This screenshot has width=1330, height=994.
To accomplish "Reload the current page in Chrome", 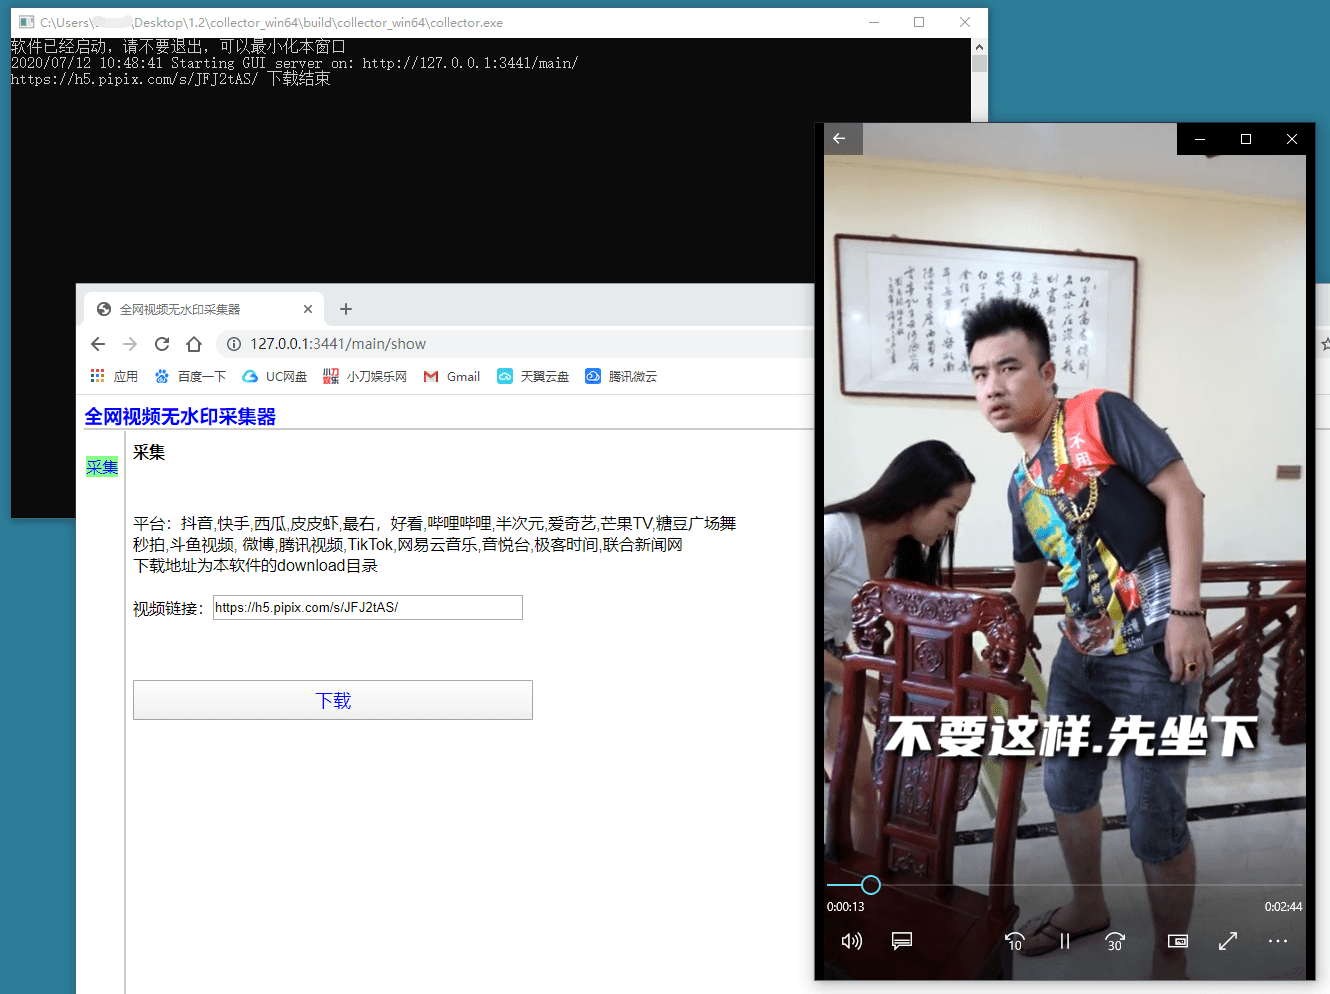I will (x=162, y=343).
